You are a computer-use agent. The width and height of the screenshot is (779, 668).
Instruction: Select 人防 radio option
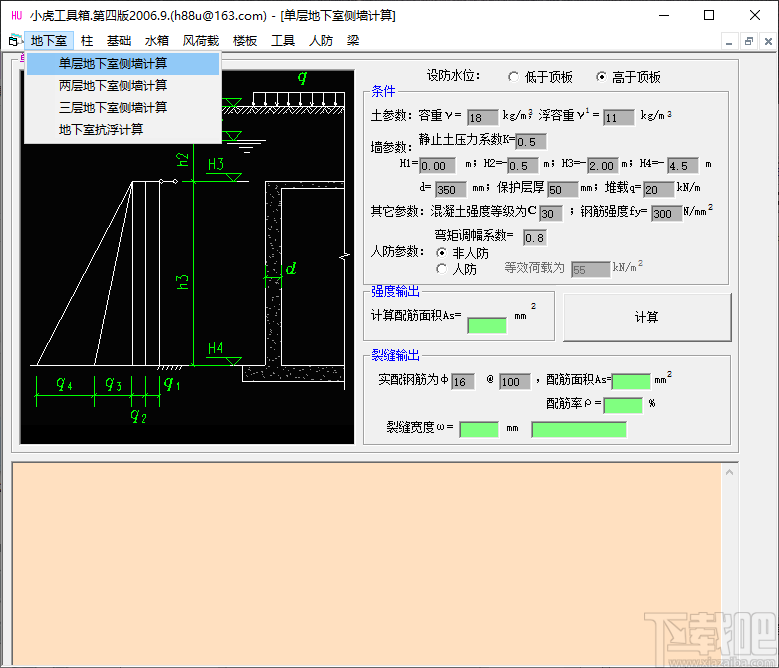coord(456,269)
